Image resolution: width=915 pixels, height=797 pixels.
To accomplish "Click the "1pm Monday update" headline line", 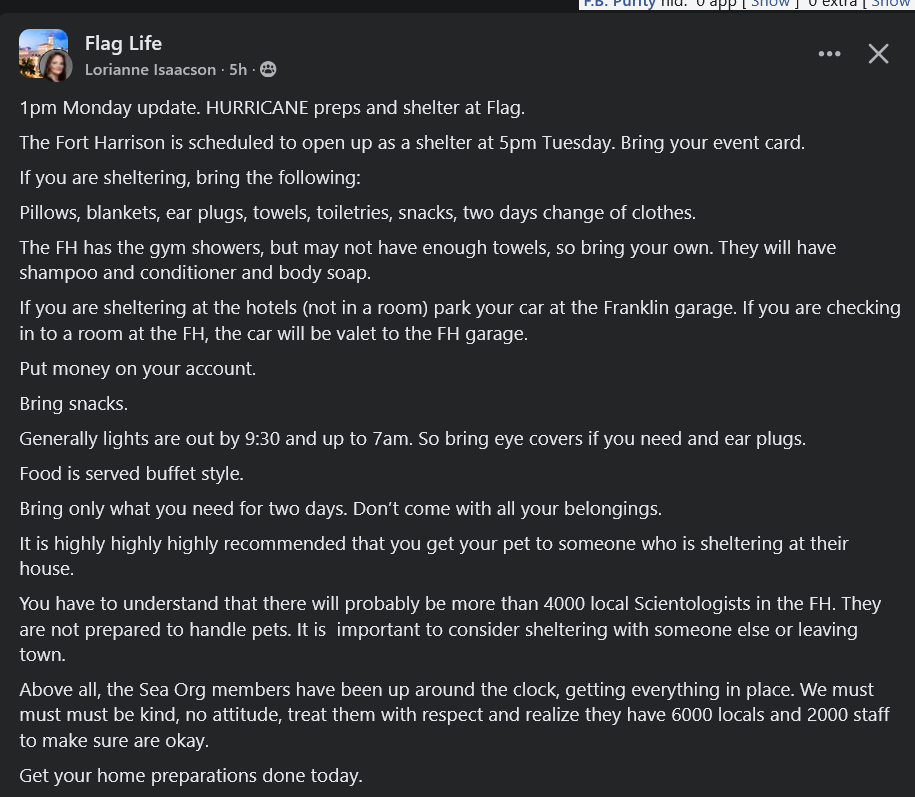I will (x=271, y=107).
